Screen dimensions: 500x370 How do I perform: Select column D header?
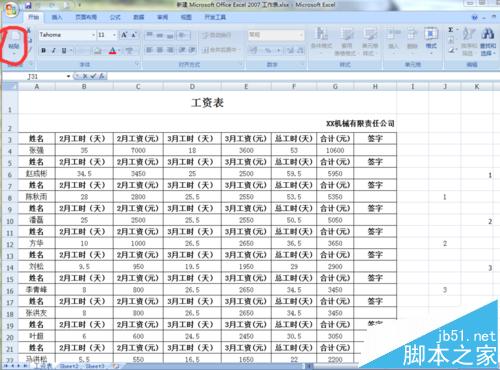click(192, 87)
